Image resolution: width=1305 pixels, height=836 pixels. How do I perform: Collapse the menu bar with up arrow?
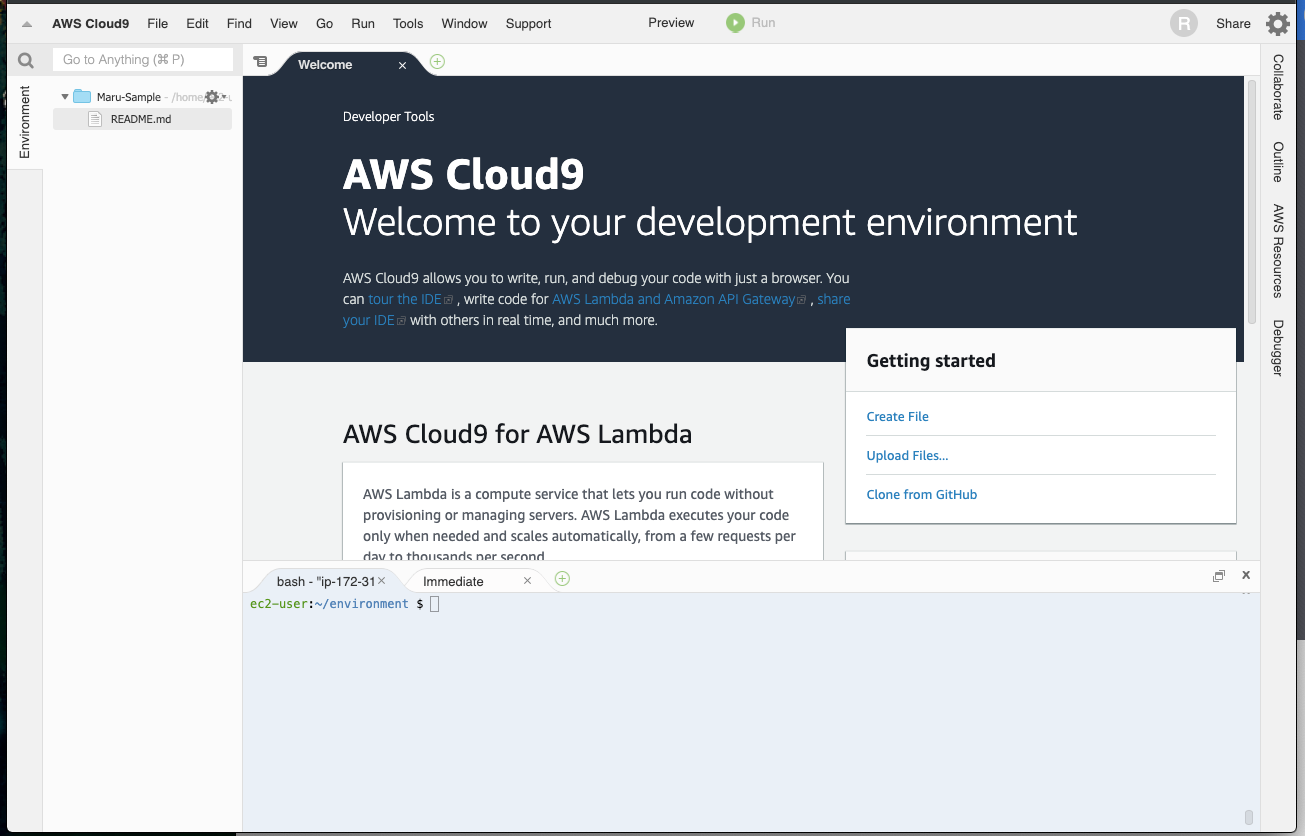26,23
